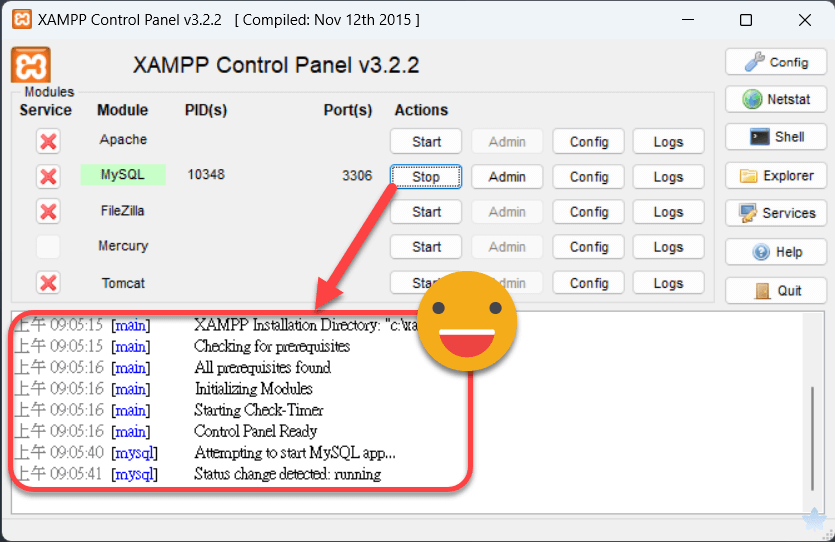This screenshot has width=835, height=542.
Task: View FileZilla Logs
Action: tap(668, 212)
